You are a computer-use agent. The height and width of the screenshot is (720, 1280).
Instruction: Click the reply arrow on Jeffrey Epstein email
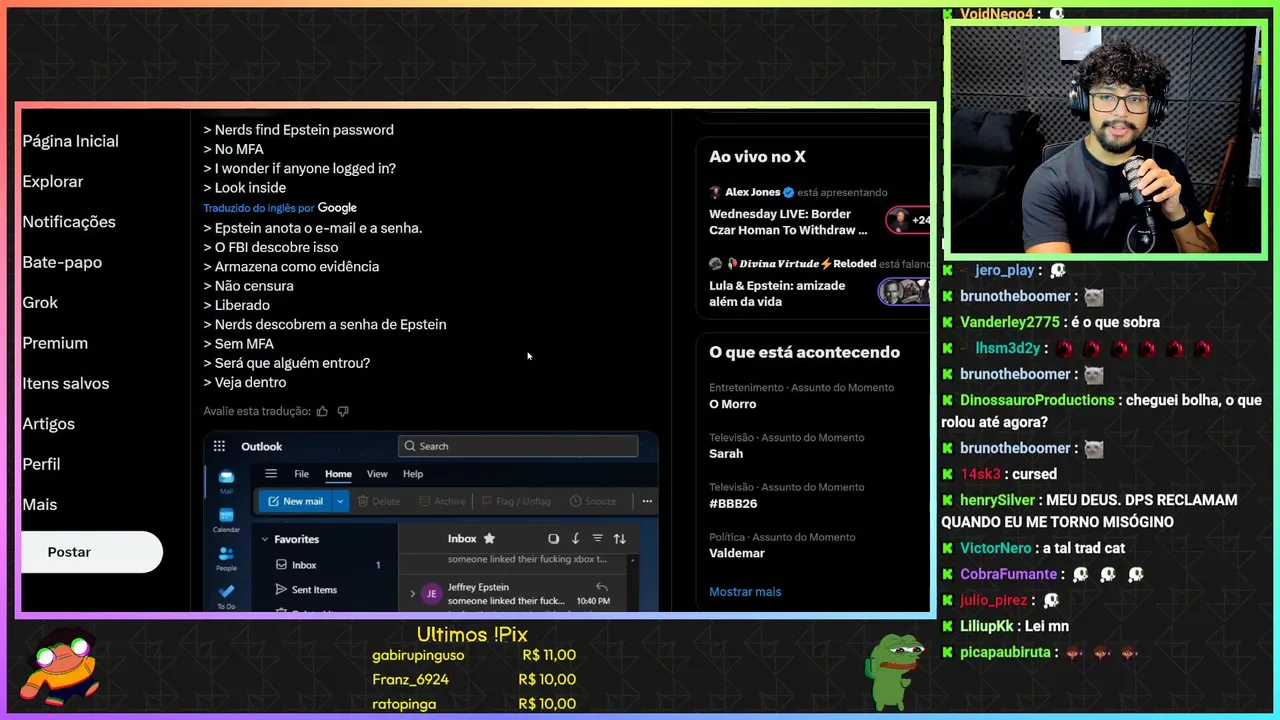click(x=602, y=587)
